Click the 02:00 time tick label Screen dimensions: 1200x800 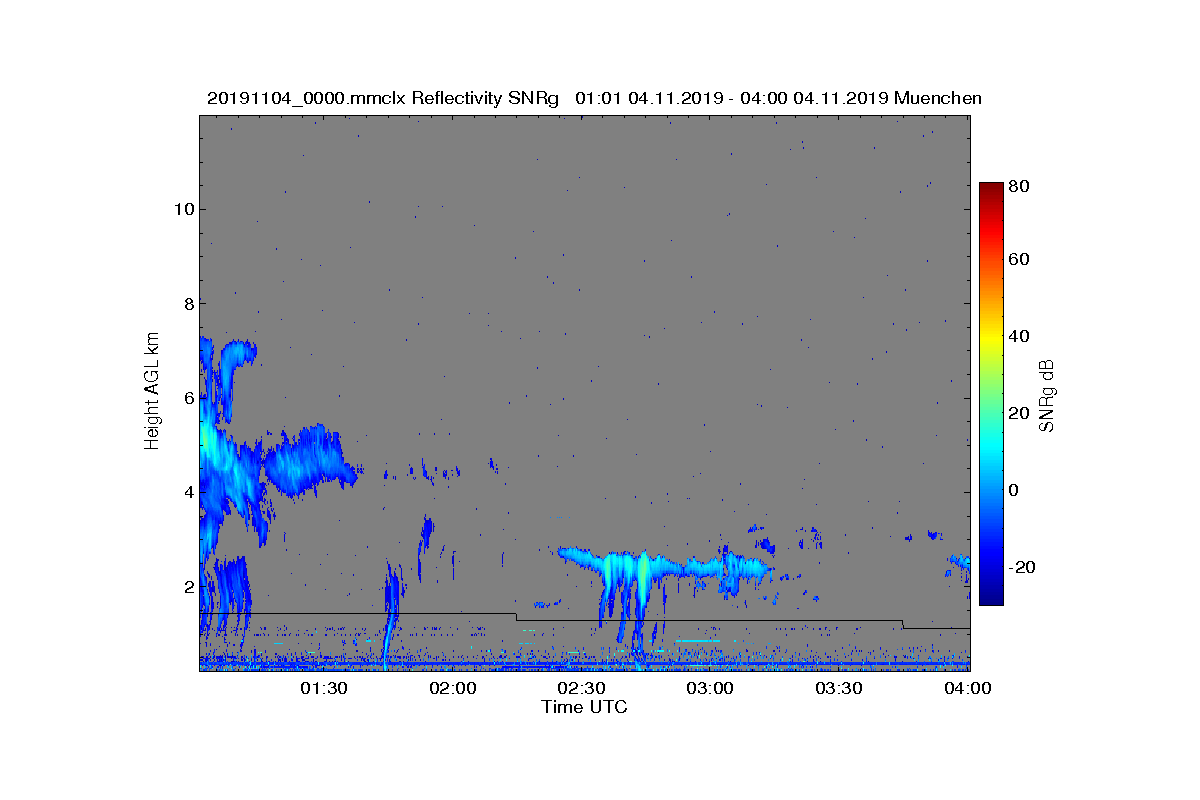pos(454,689)
